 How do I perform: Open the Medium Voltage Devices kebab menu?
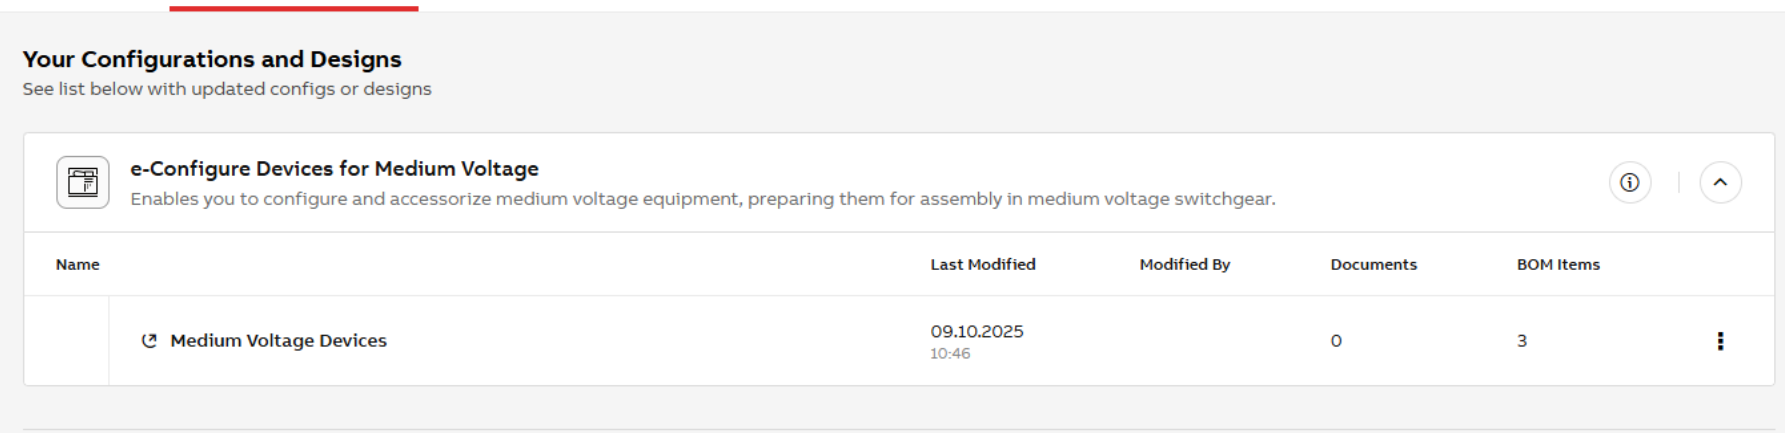tap(1720, 341)
